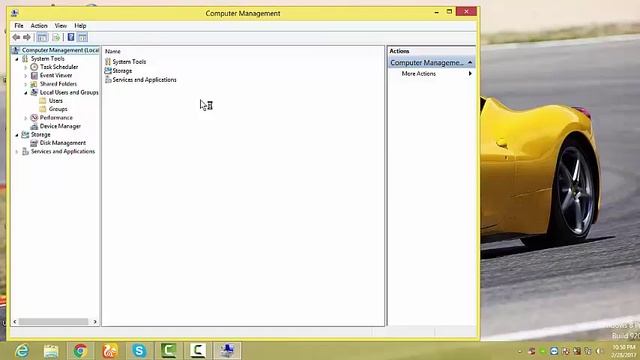640x360 pixels.
Task: Collapse the Computer Management actions section
Action: (x=470, y=62)
